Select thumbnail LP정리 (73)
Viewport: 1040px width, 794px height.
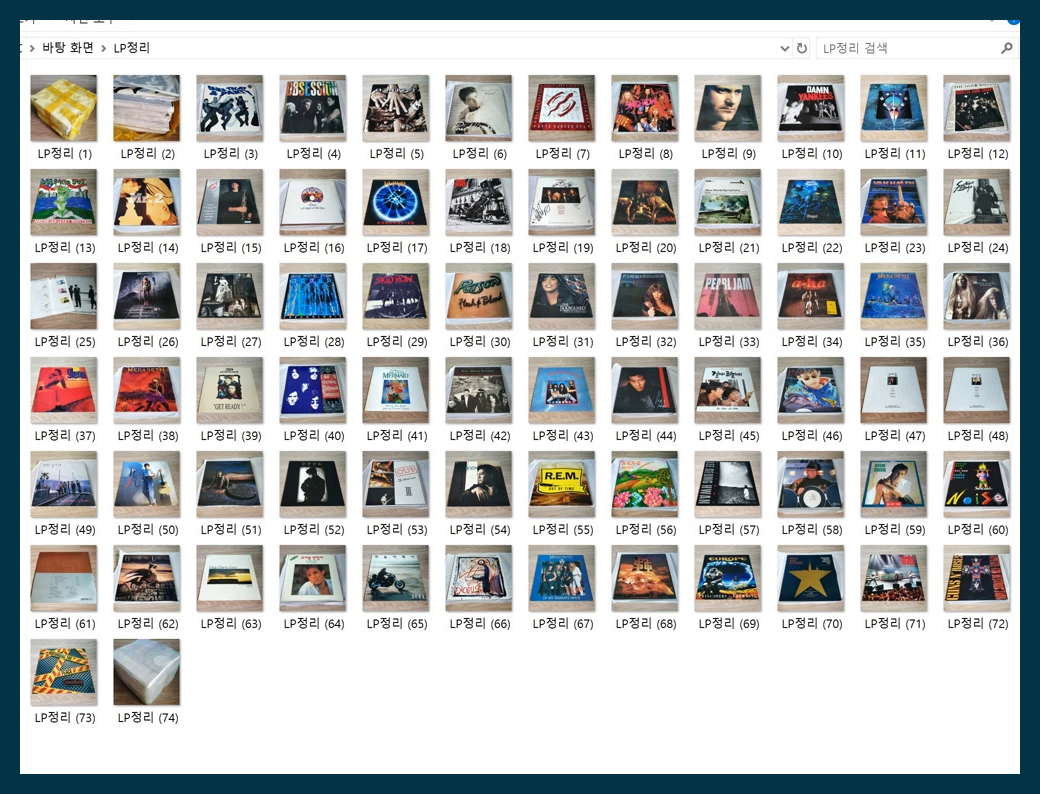tap(64, 673)
